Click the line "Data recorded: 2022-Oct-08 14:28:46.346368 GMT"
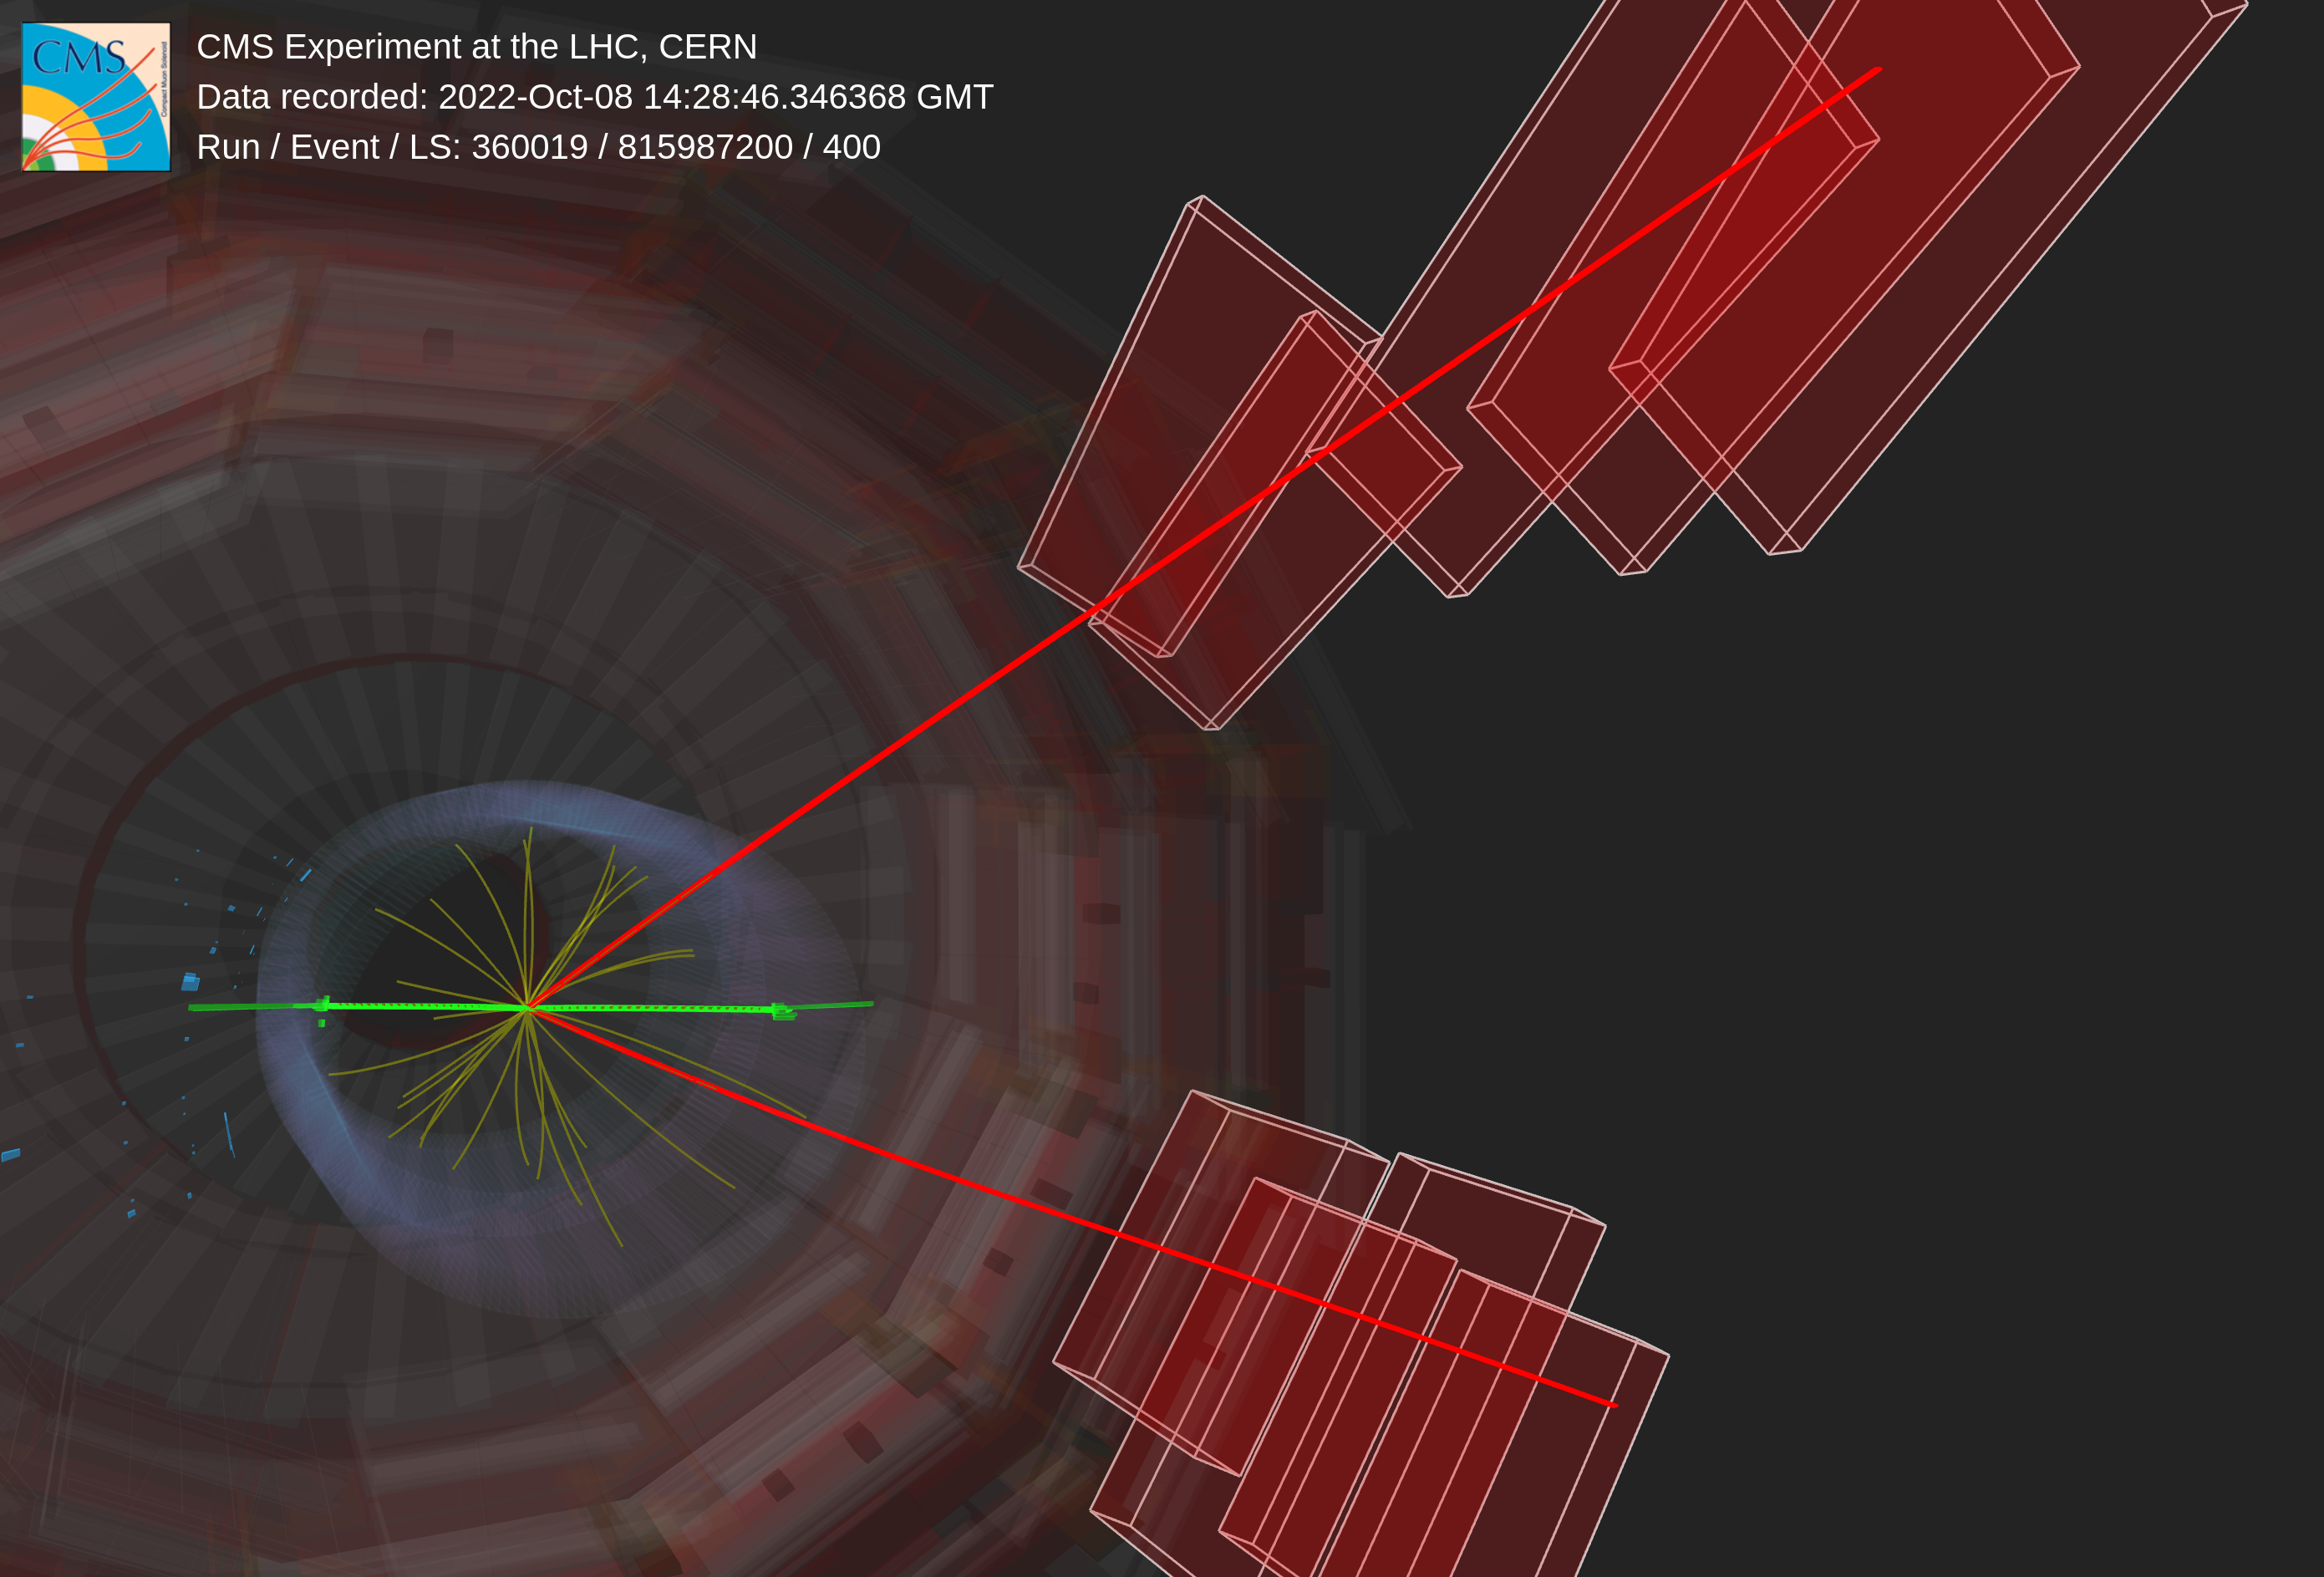2324x1577 pixels. click(595, 97)
